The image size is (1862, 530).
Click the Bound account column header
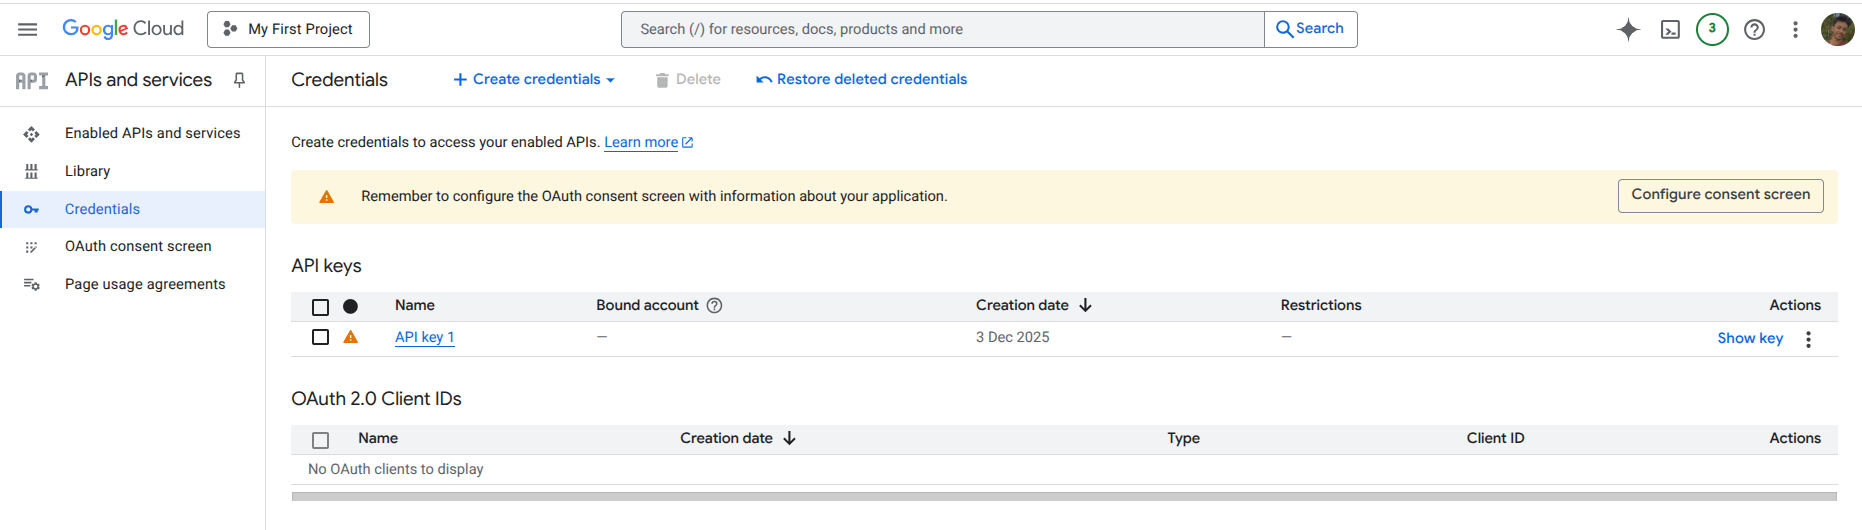coord(647,305)
